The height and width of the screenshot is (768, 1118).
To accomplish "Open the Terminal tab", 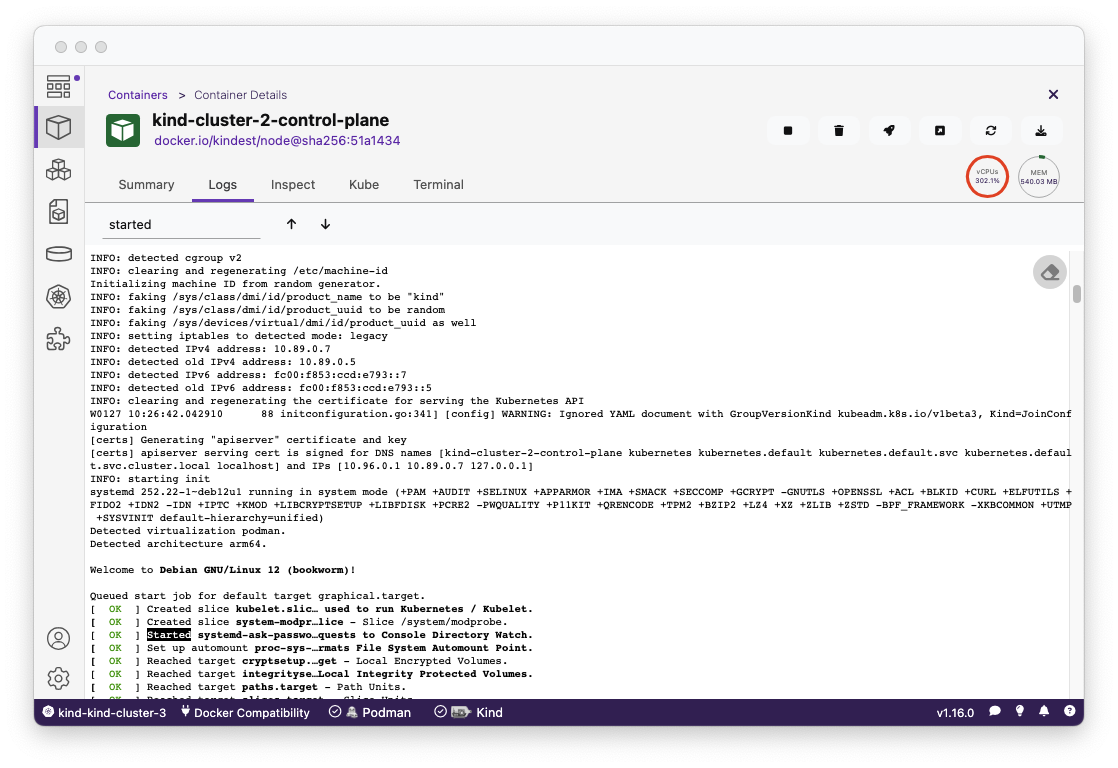I will [438, 185].
